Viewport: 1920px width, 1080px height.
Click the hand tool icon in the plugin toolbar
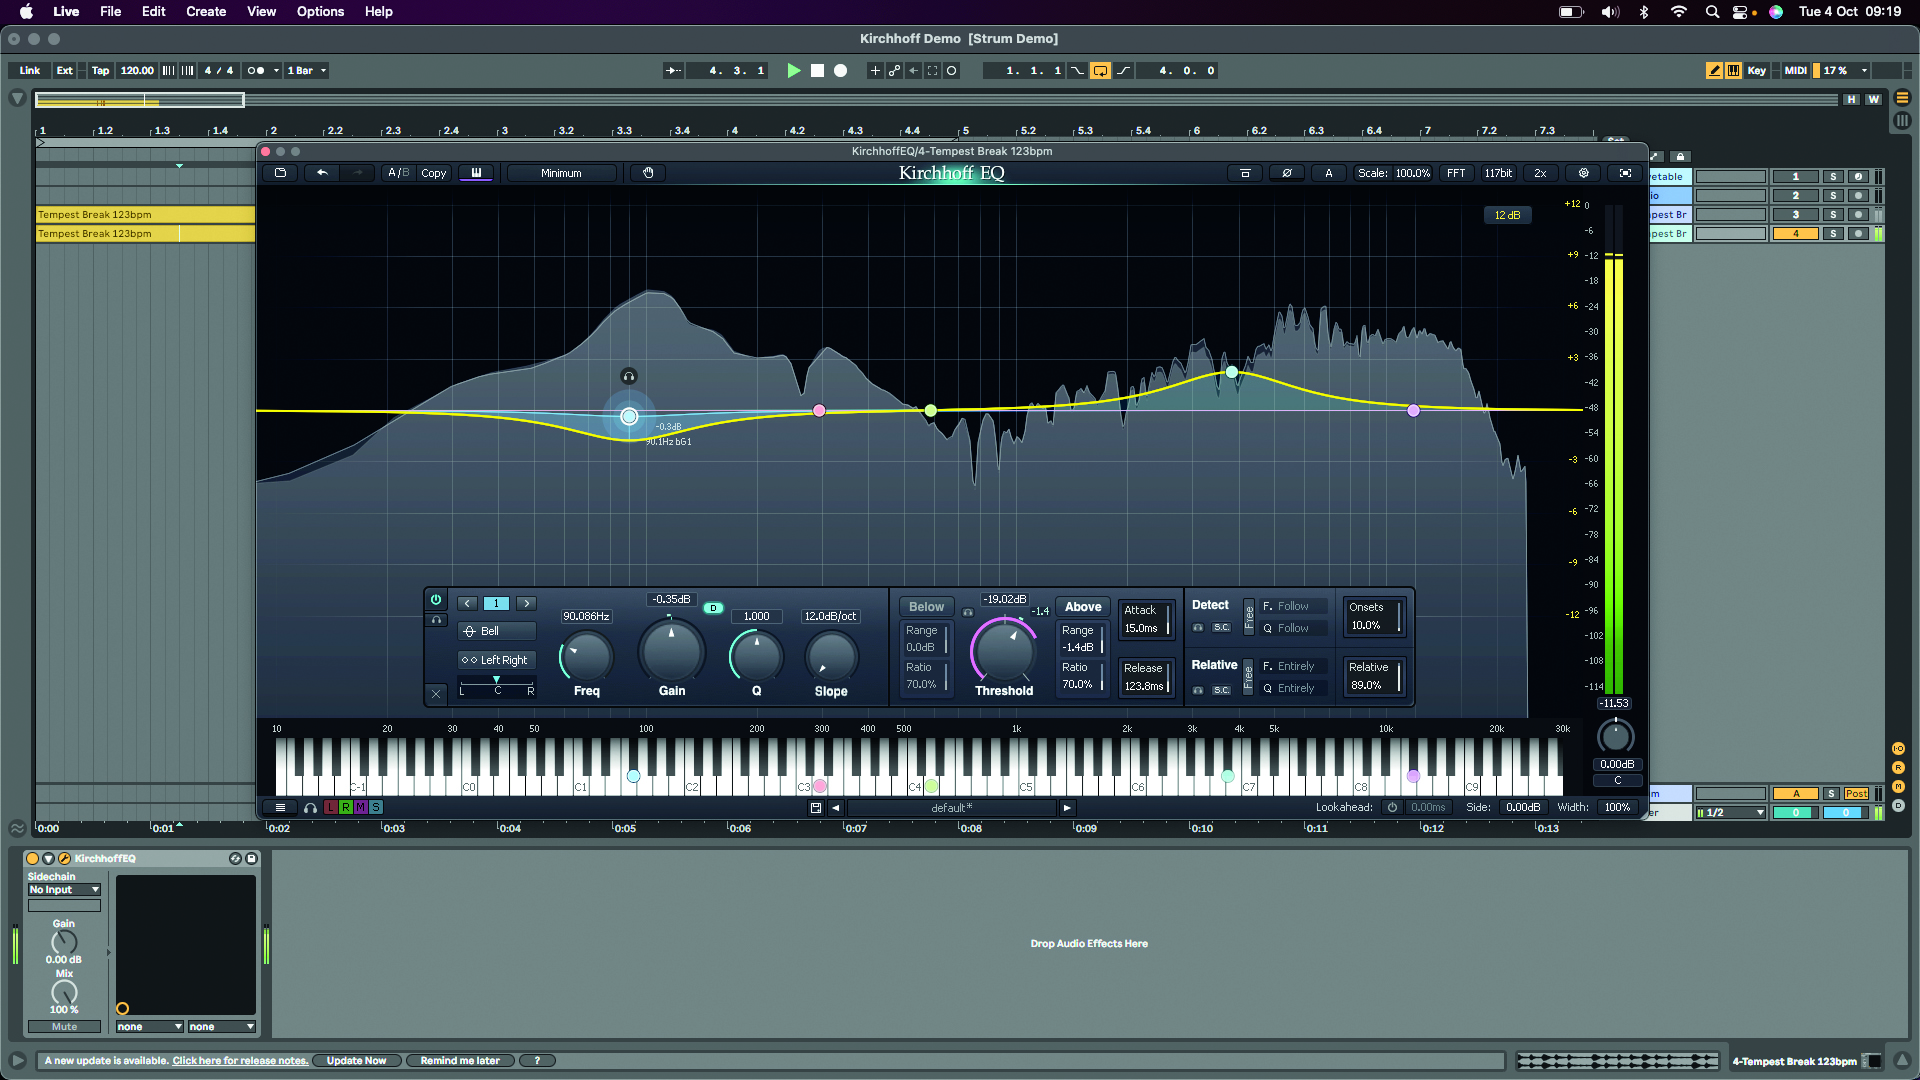click(648, 173)
